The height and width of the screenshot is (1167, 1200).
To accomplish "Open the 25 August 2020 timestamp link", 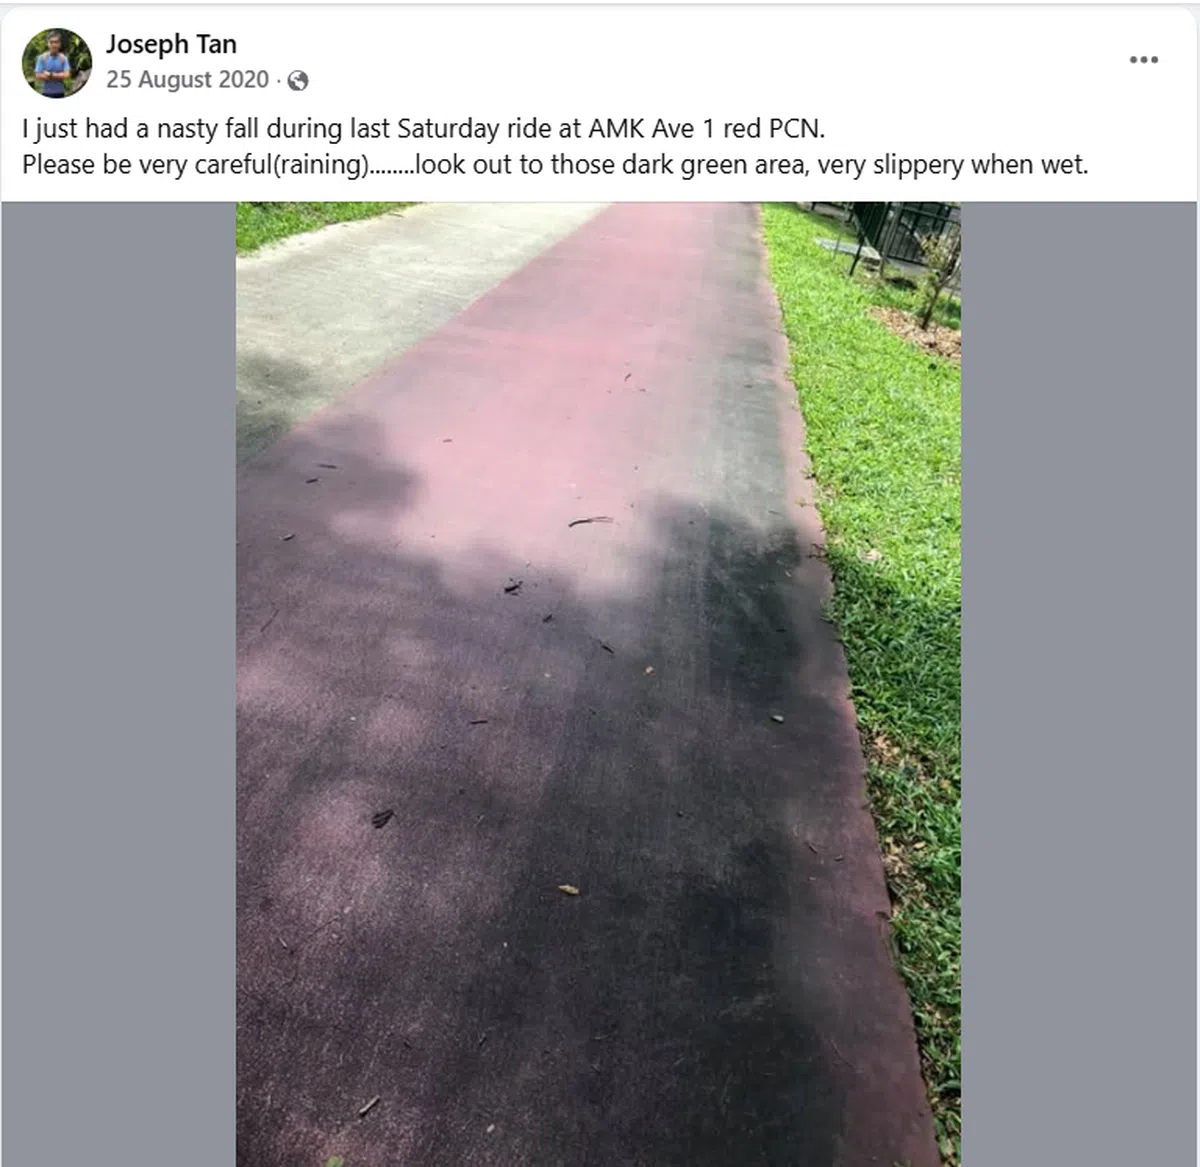I will (x=187, y=79).
